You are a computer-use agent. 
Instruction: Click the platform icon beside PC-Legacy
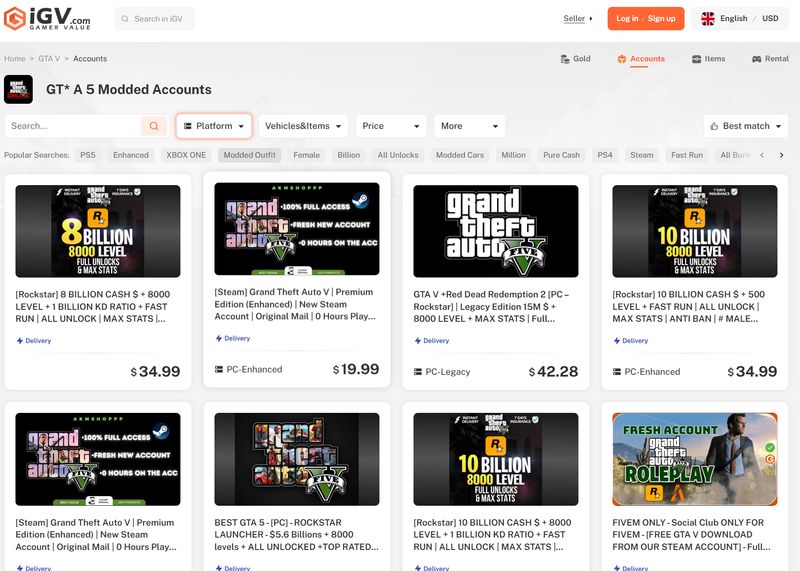click(418, 372)
